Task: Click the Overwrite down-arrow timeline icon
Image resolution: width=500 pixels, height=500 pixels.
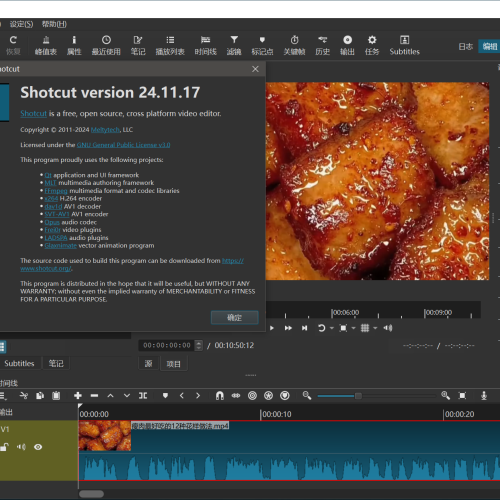Action: pos(127,396)
